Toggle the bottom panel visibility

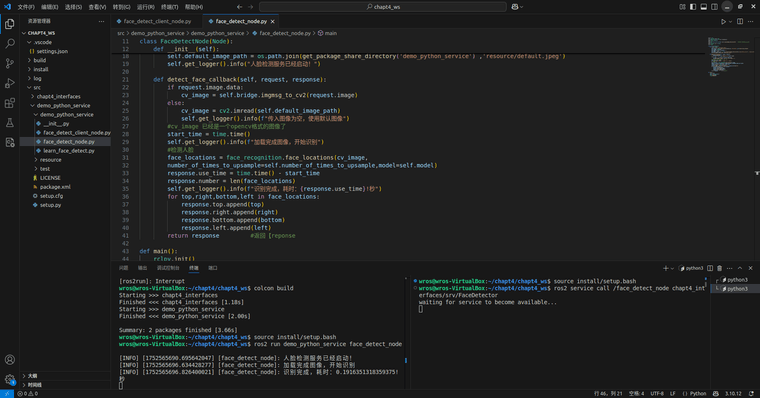click(x=704, y=7)
